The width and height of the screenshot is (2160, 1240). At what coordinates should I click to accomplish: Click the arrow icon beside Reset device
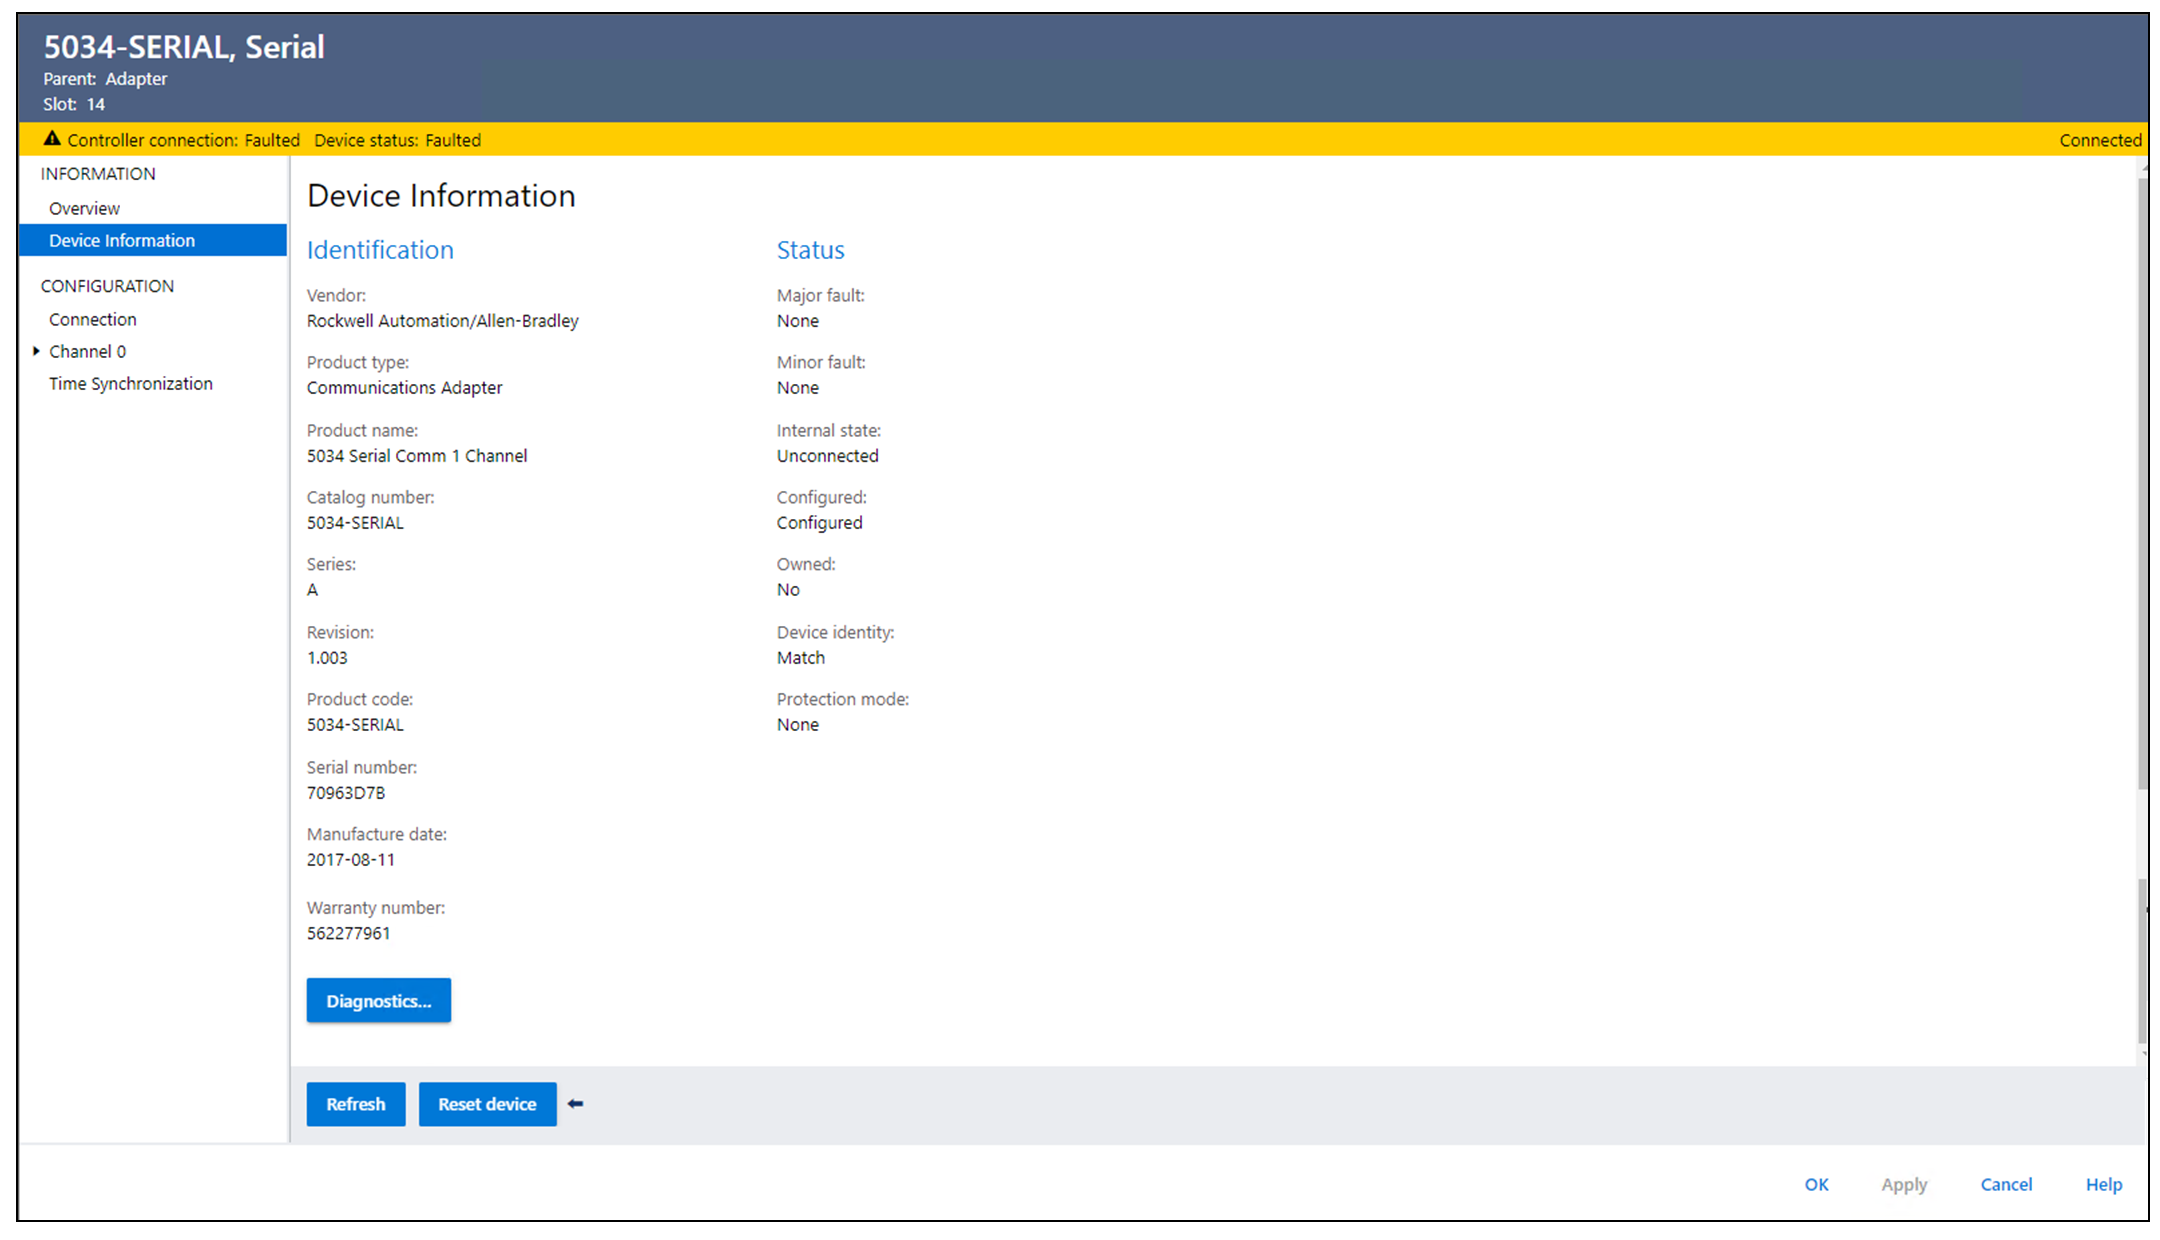coord(575,1104)
